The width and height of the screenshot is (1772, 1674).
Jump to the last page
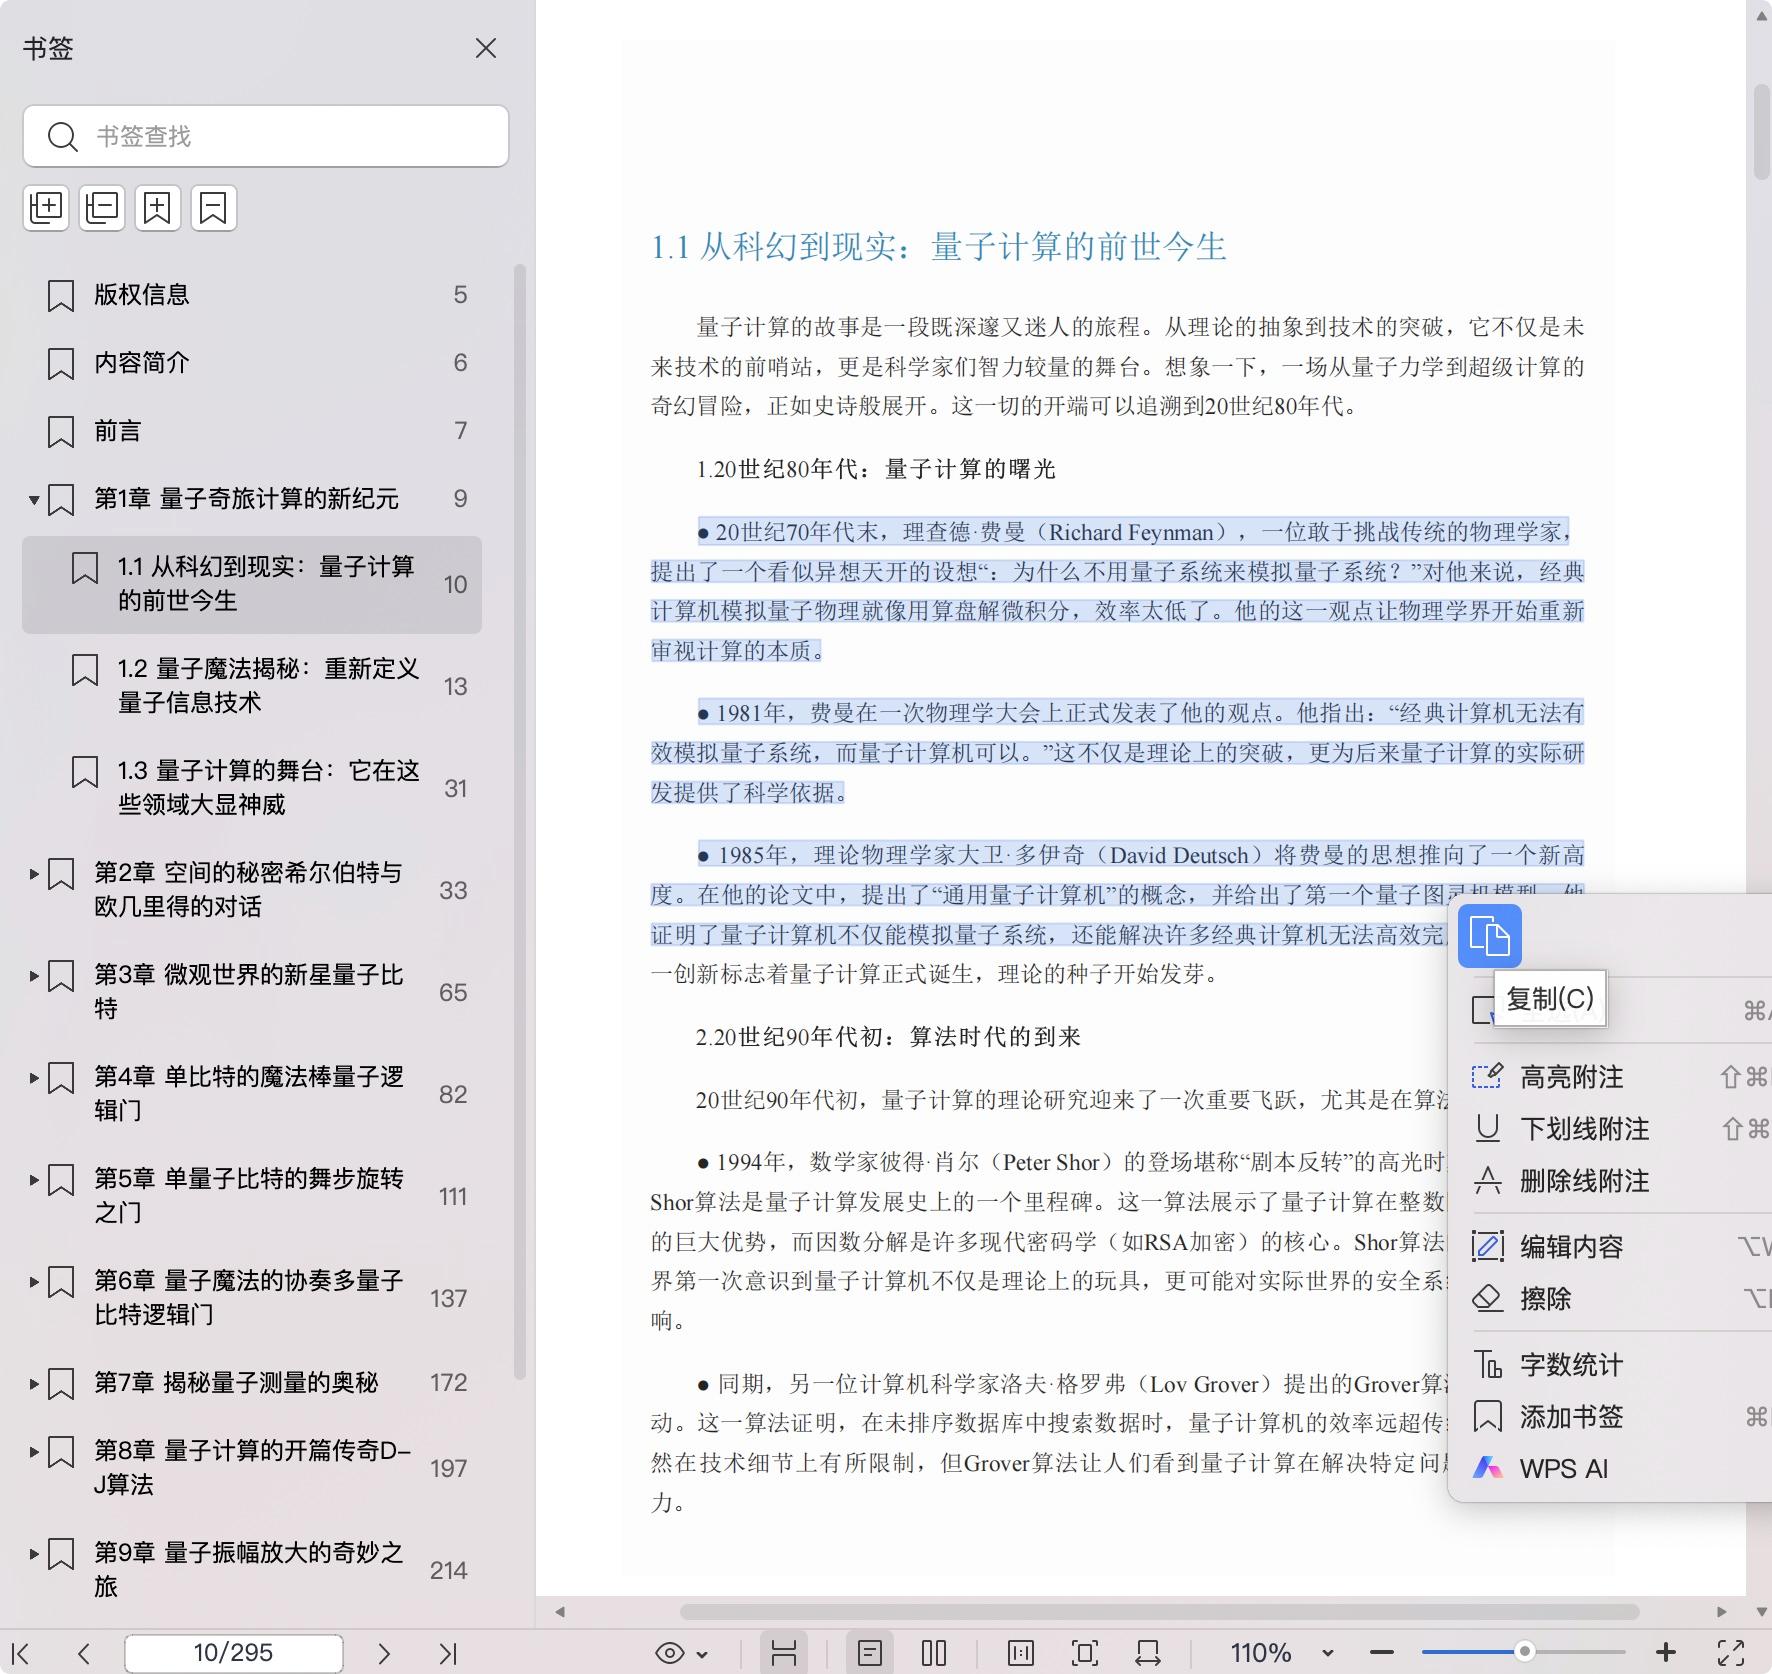448,1653
